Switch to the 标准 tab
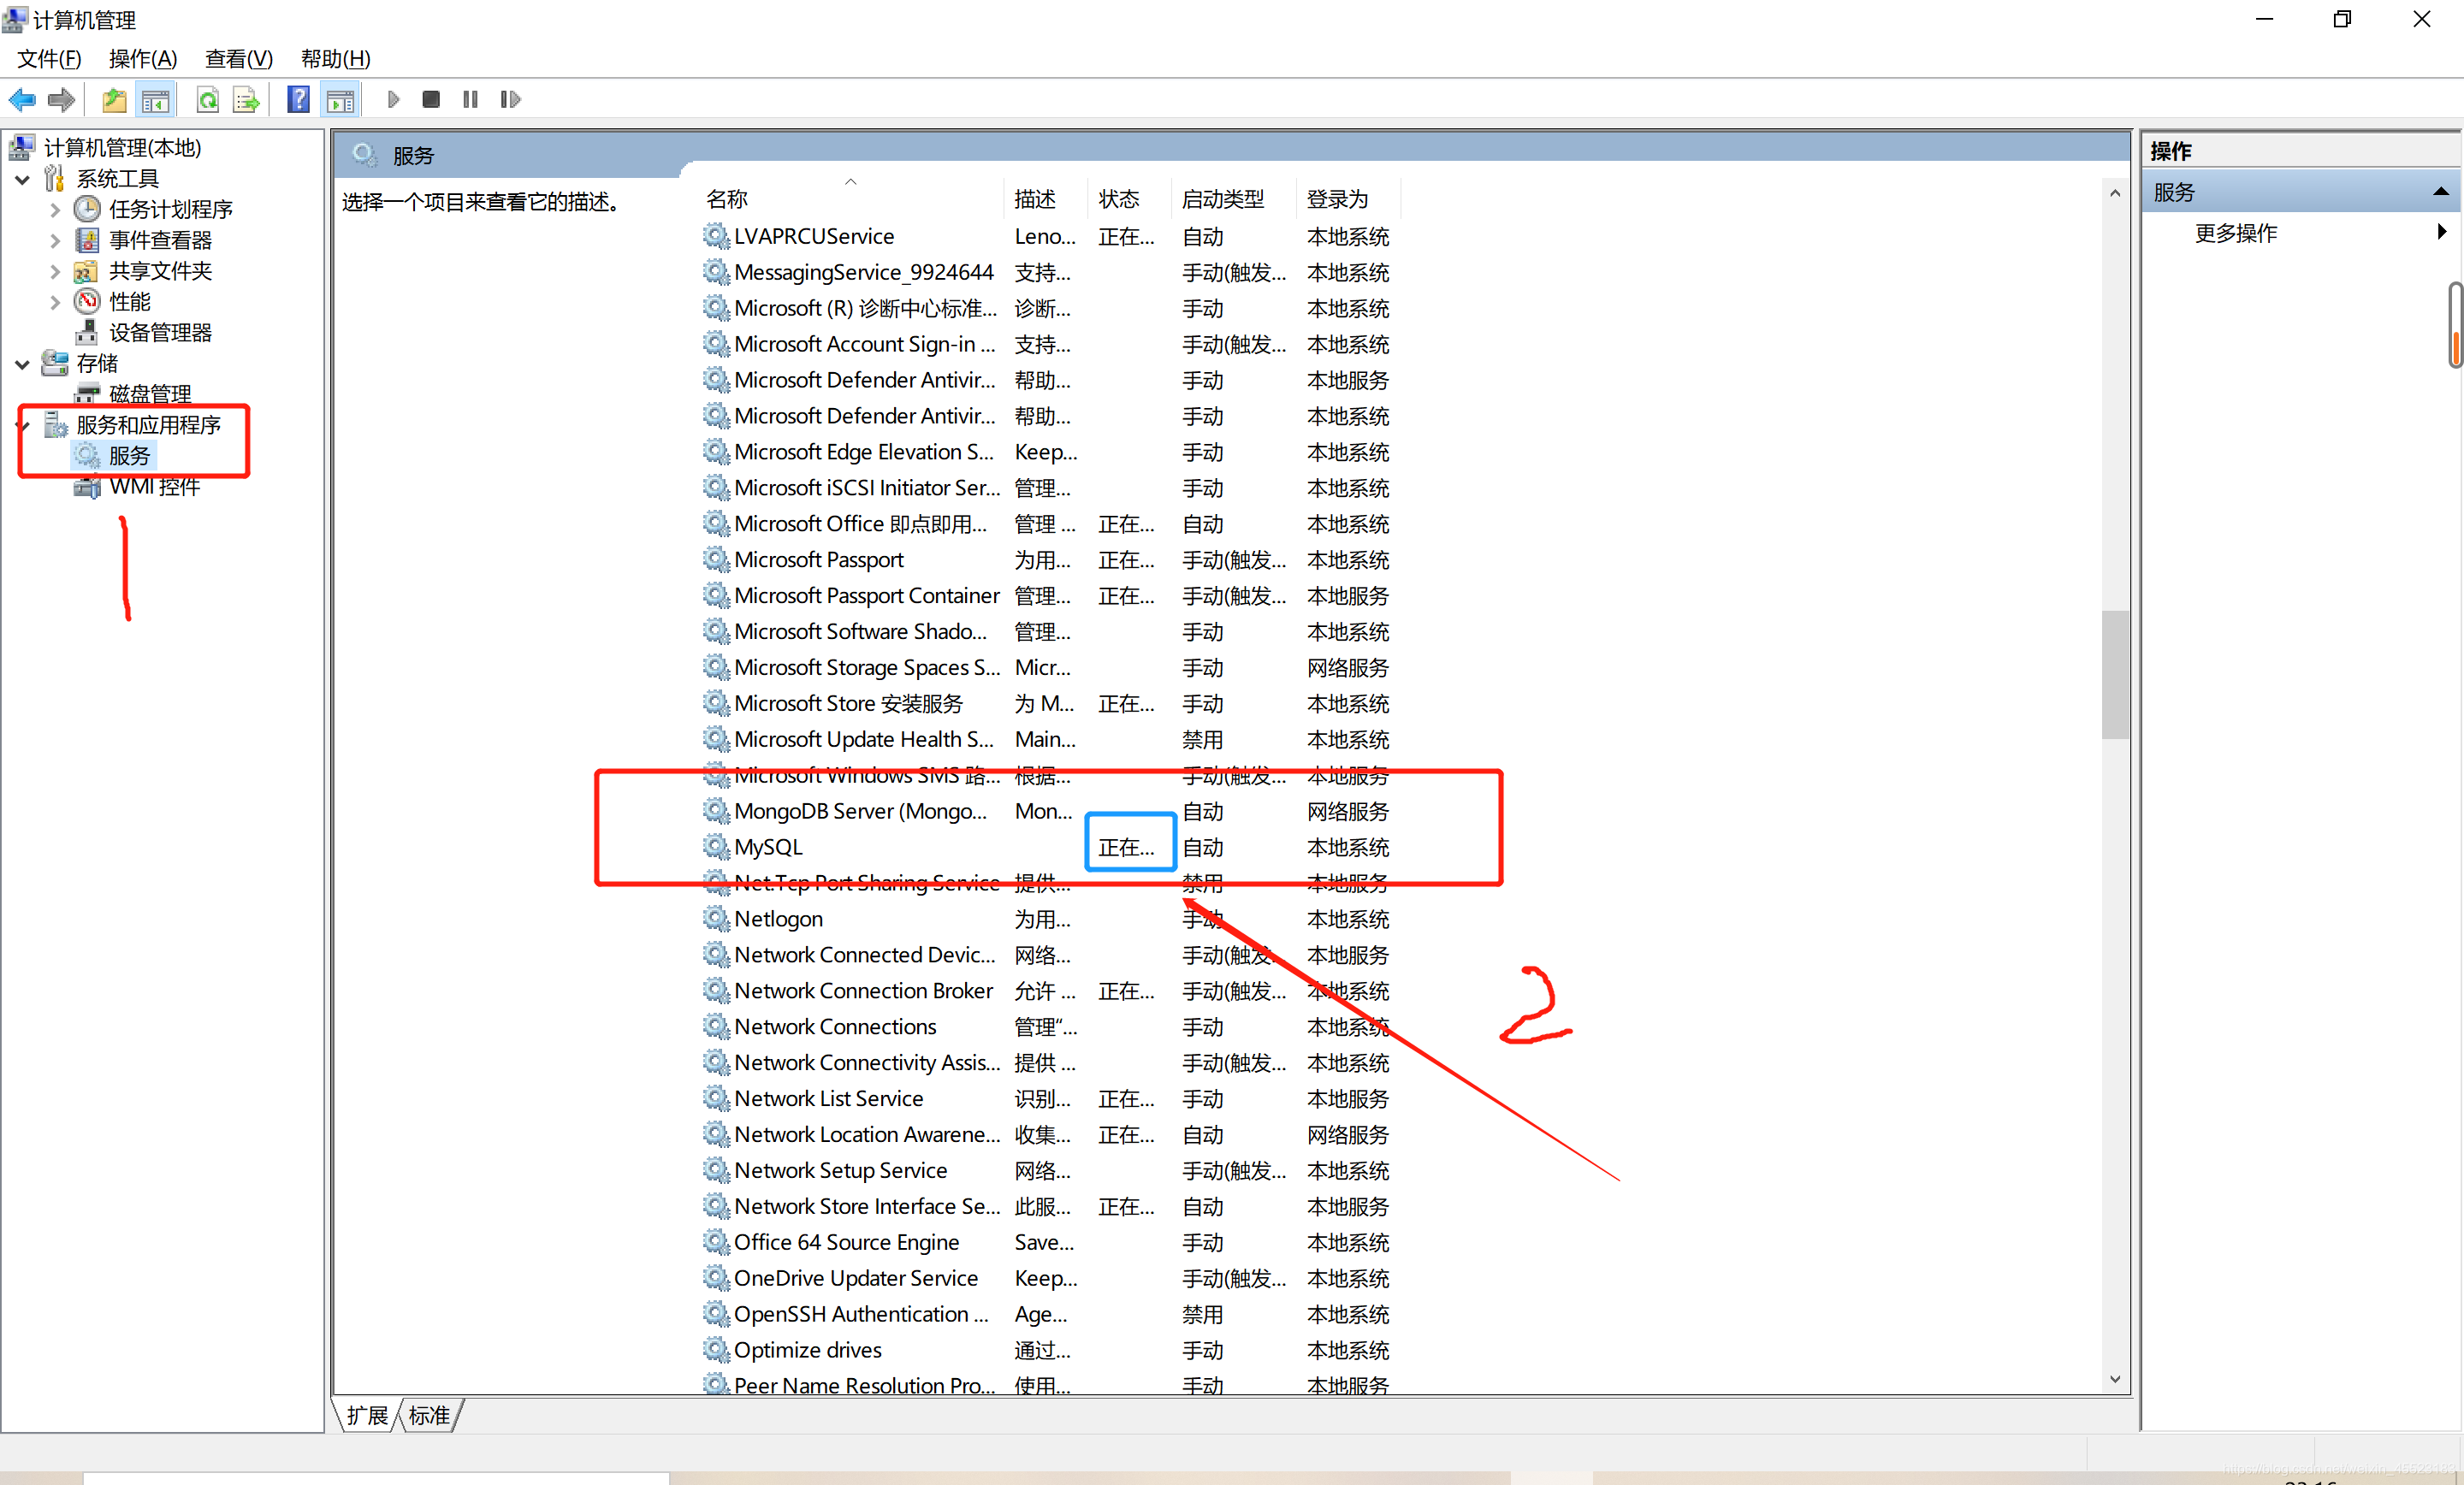The height and width of the screenshot is (1485, 2464). point(430,1415)
